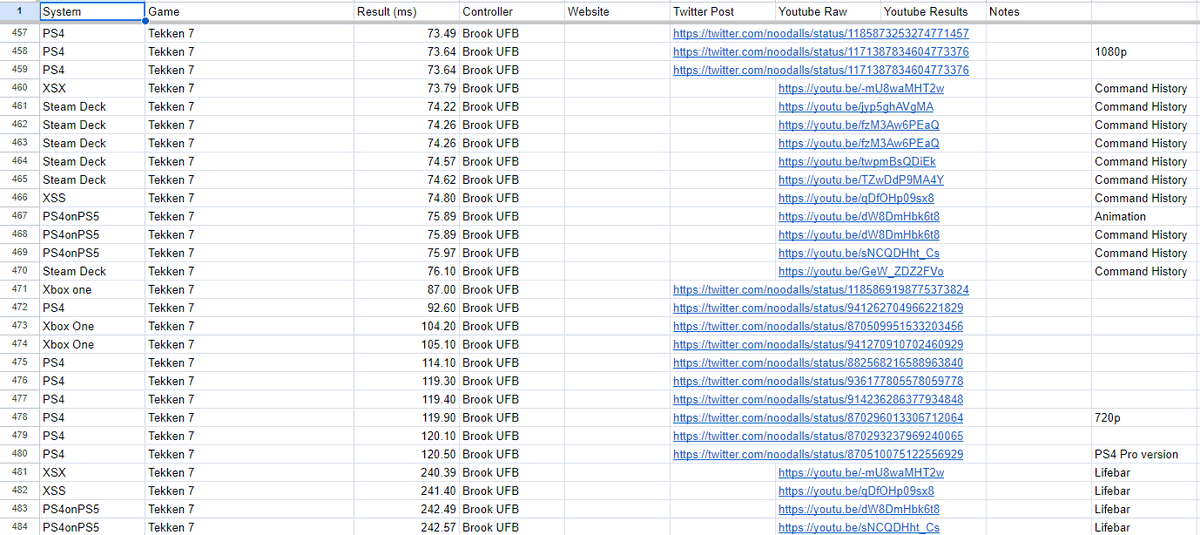
Task: Open the Twitter link in row 459
Action: [821, 70]
